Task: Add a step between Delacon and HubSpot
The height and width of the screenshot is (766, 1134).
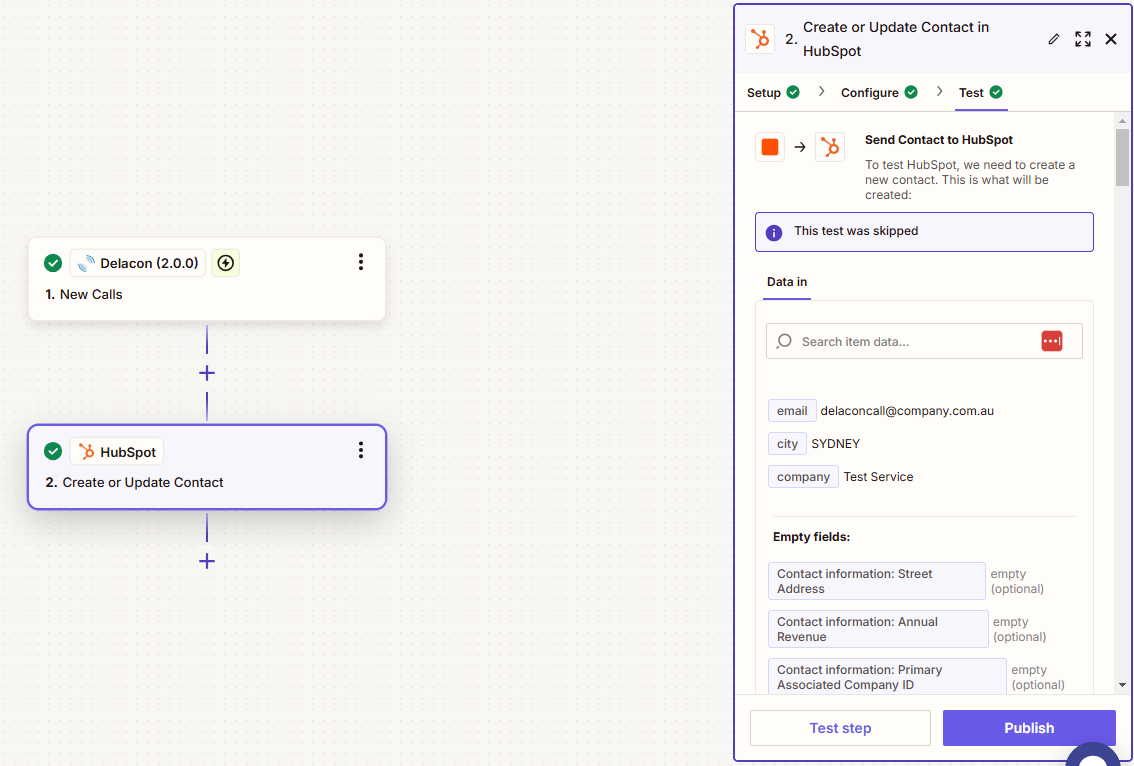Action: tap(207, 373)
